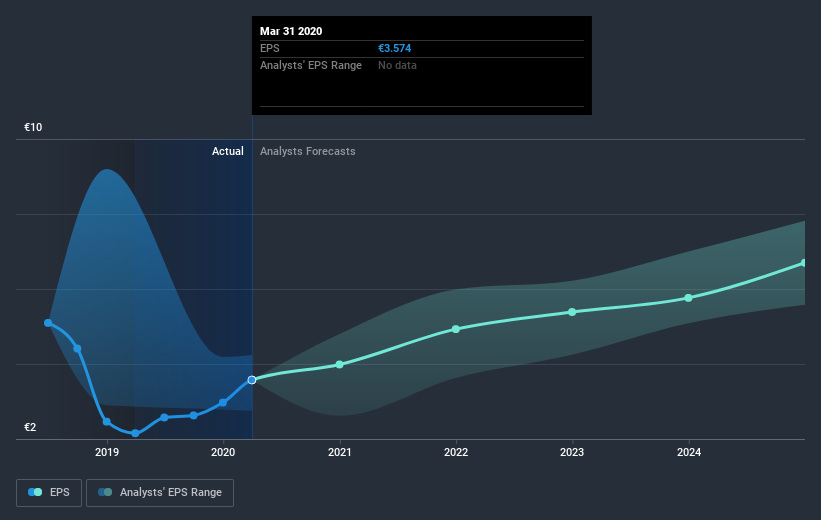
Task: Click the lowest EPS point after 2019
Action: (136, 433)
